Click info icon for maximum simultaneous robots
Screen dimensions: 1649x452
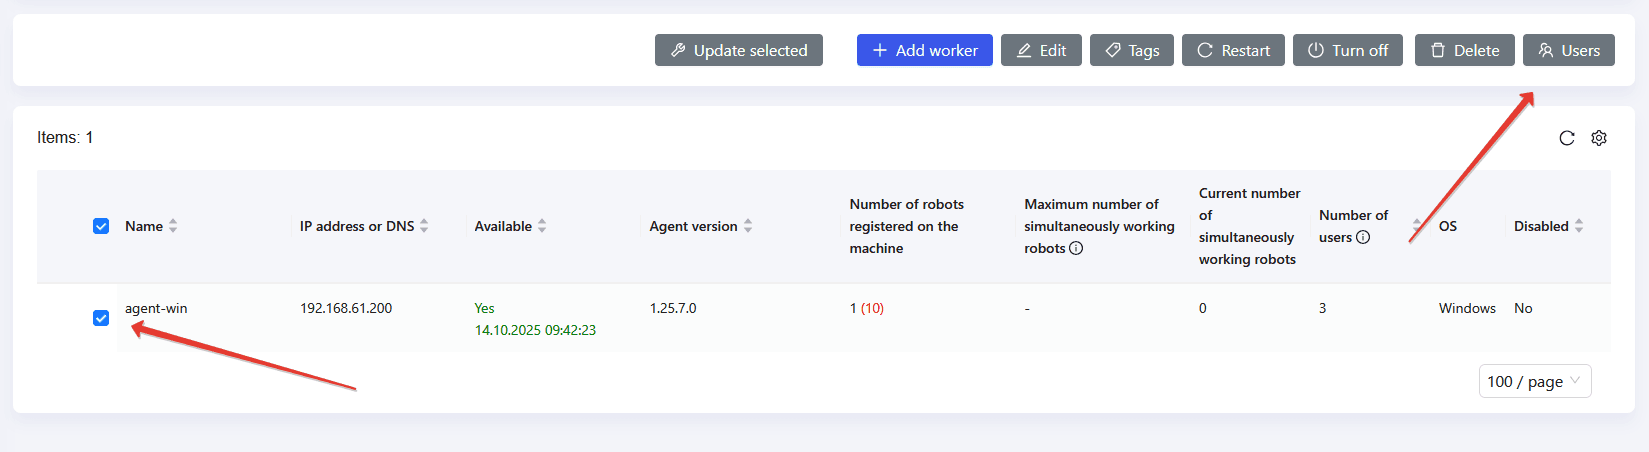point(1076,248)
